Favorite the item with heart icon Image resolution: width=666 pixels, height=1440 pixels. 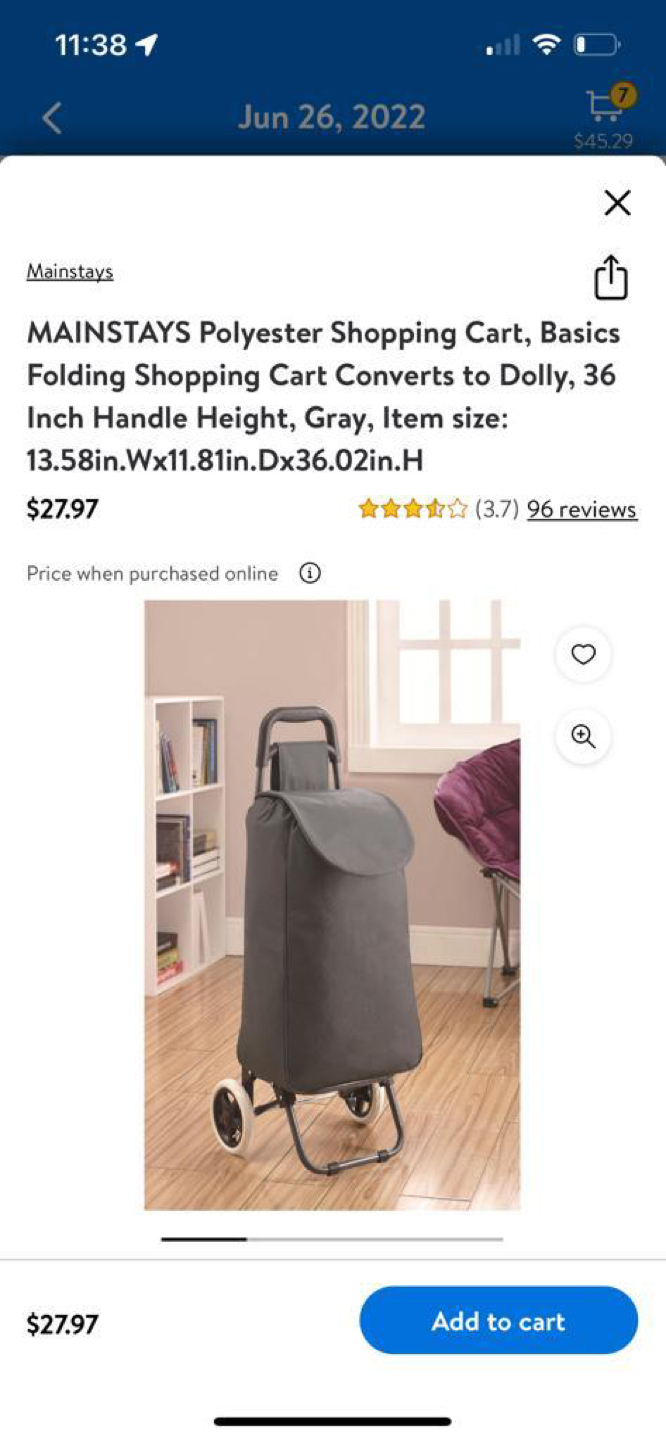coord(583,654)
